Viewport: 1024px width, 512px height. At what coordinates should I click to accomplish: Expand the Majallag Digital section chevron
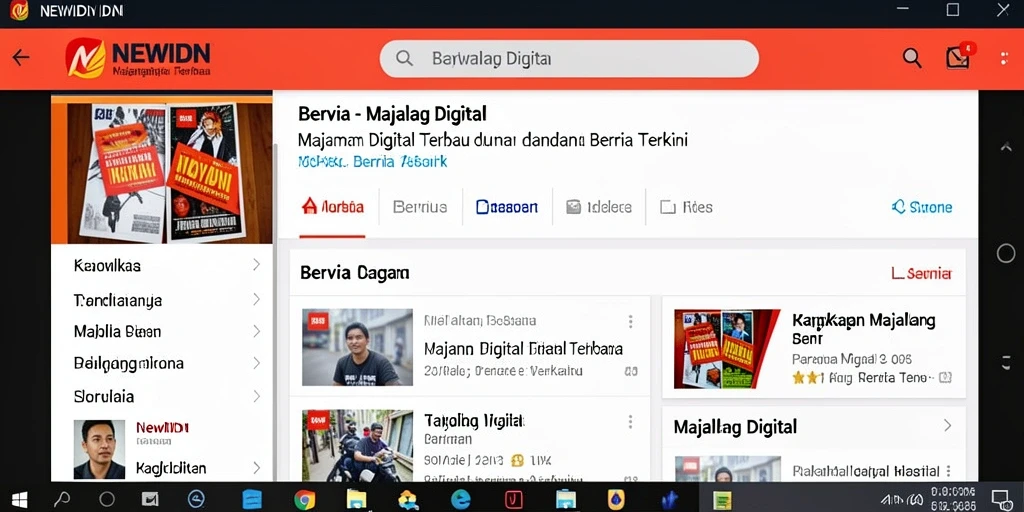947,426
